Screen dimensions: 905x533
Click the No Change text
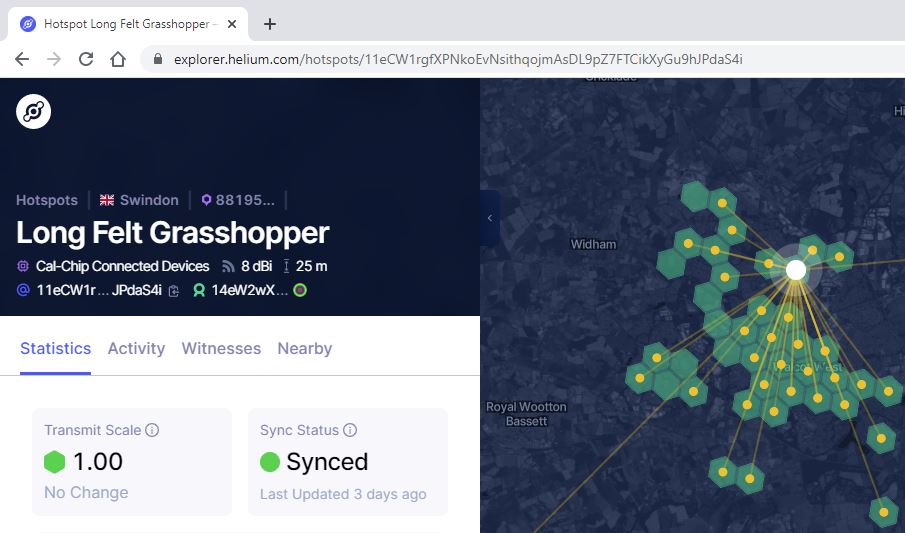click(x=86, y=493)
